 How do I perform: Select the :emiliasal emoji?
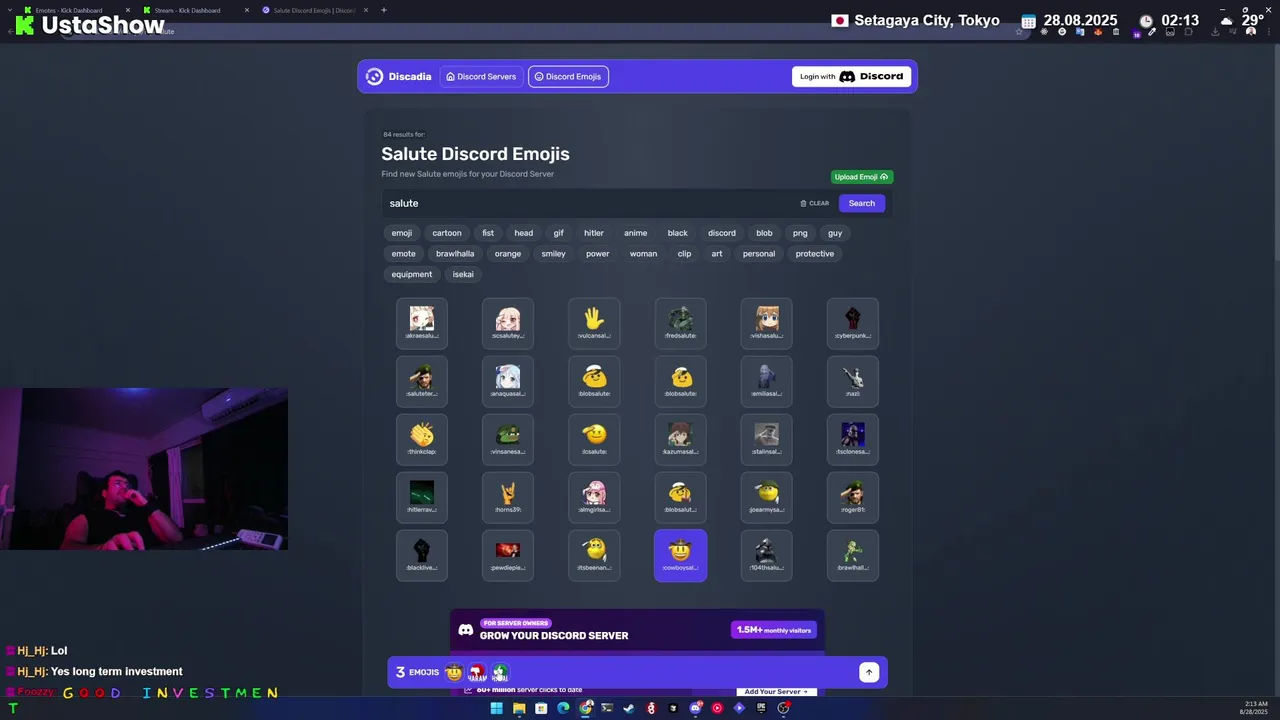766,381
